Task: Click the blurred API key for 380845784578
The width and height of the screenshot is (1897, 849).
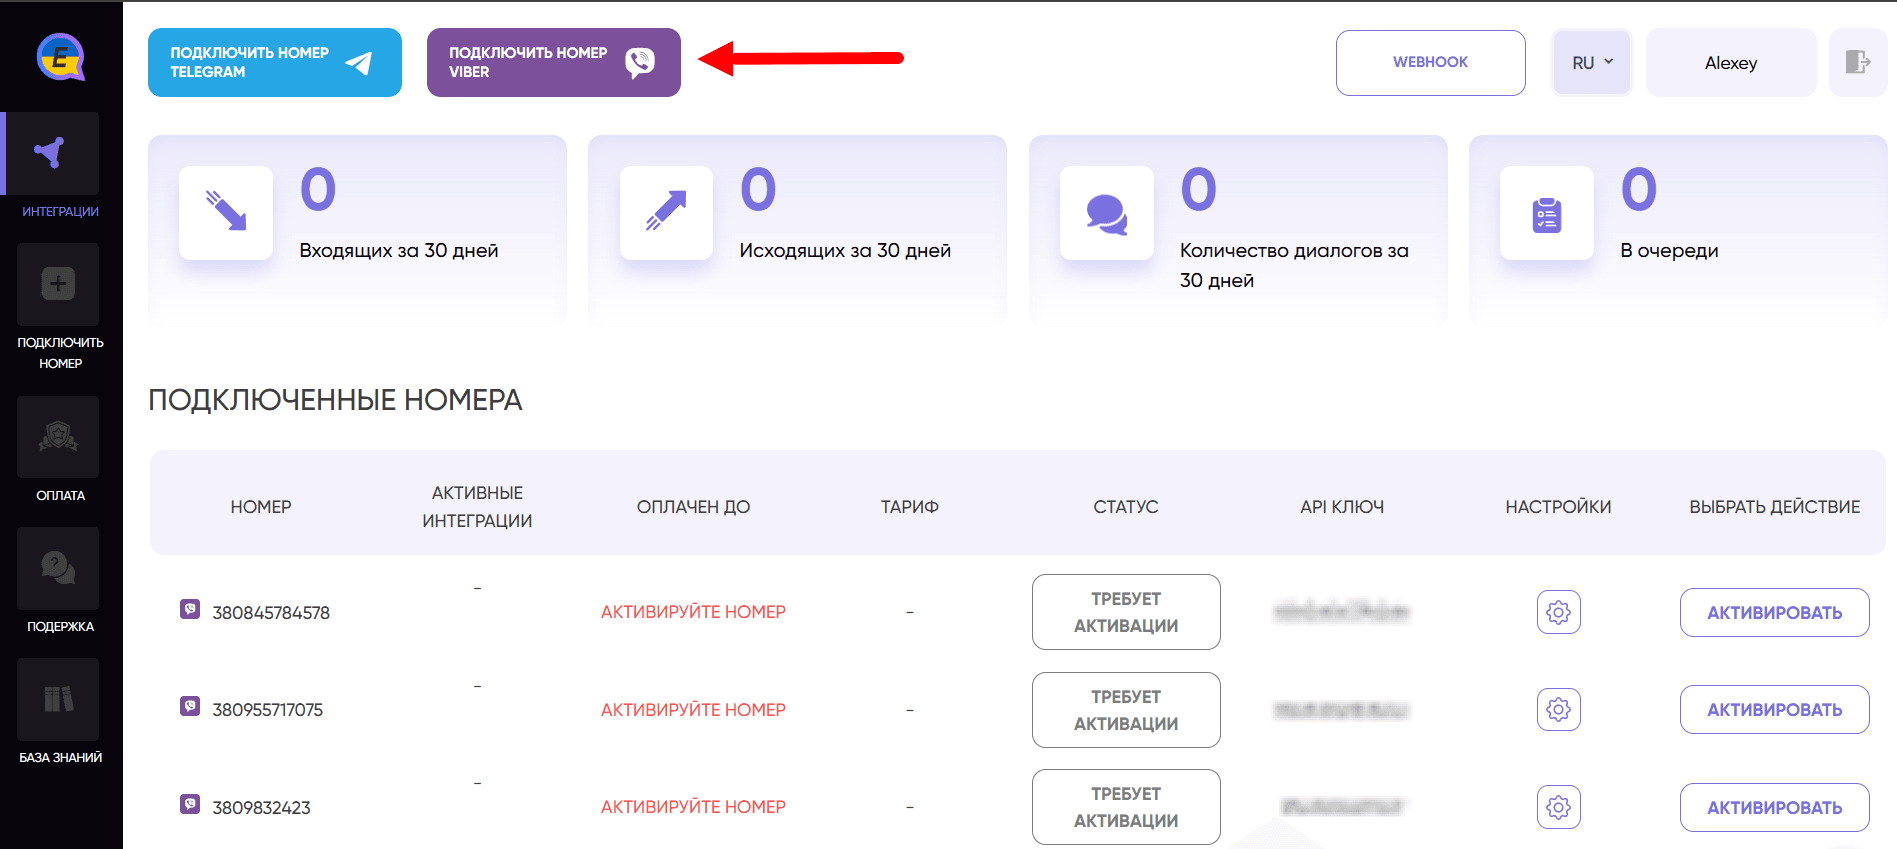Action: pos(1342,611)
